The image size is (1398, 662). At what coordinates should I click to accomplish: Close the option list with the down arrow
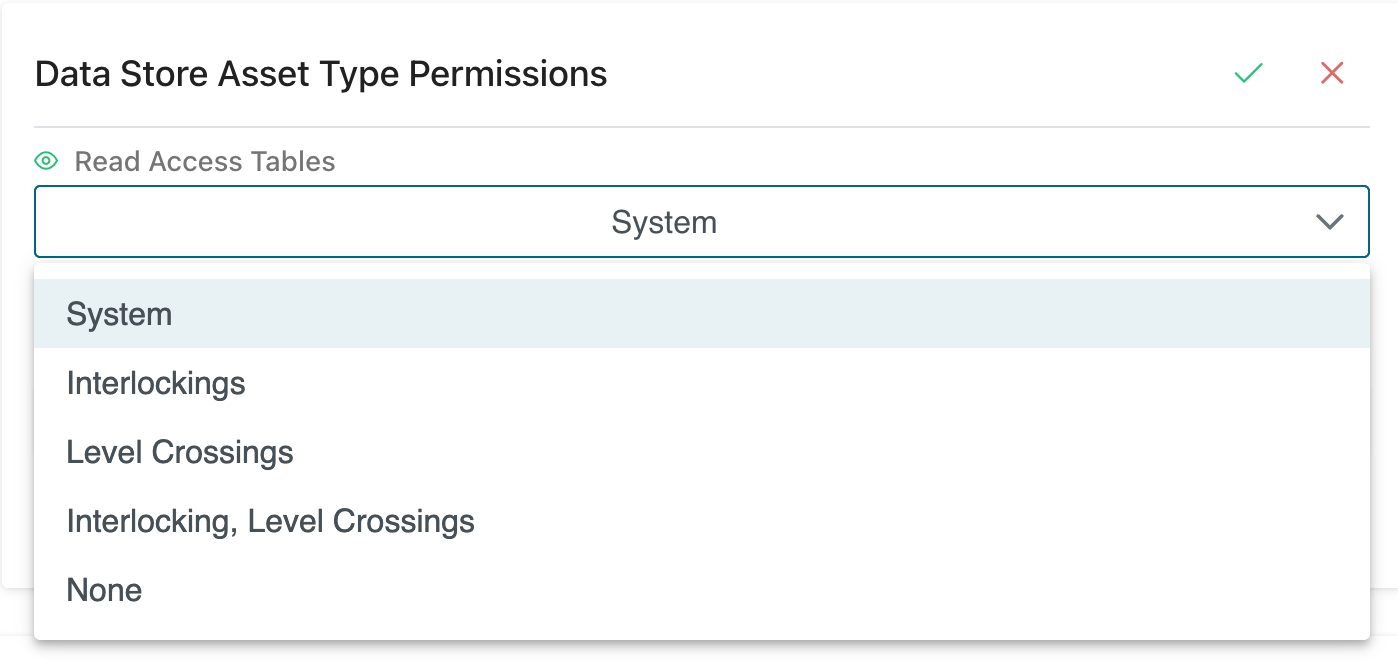[x=1329, y=222]
